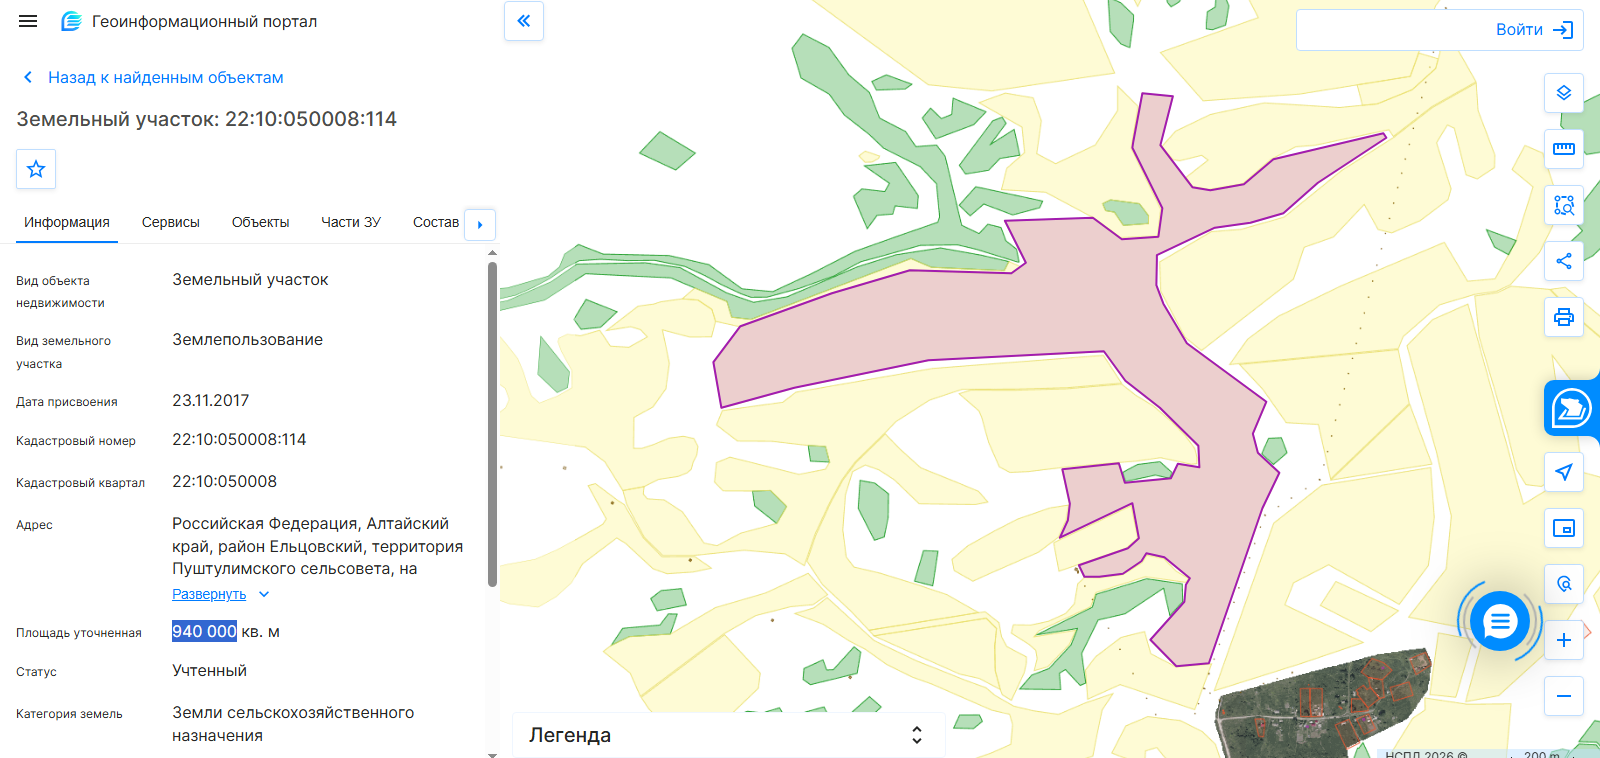The width and height of the screenshot is (1600, 758).
Task: Switch to the Сервисы tab
Action: point(171,222)
